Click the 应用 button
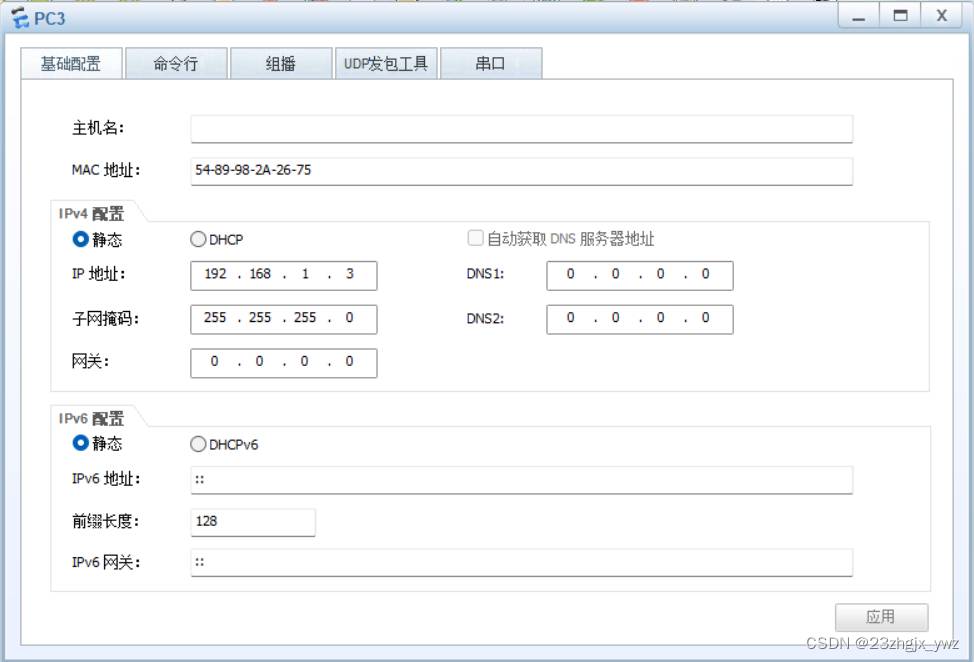The image size is (974, 662). pos(881,617)
